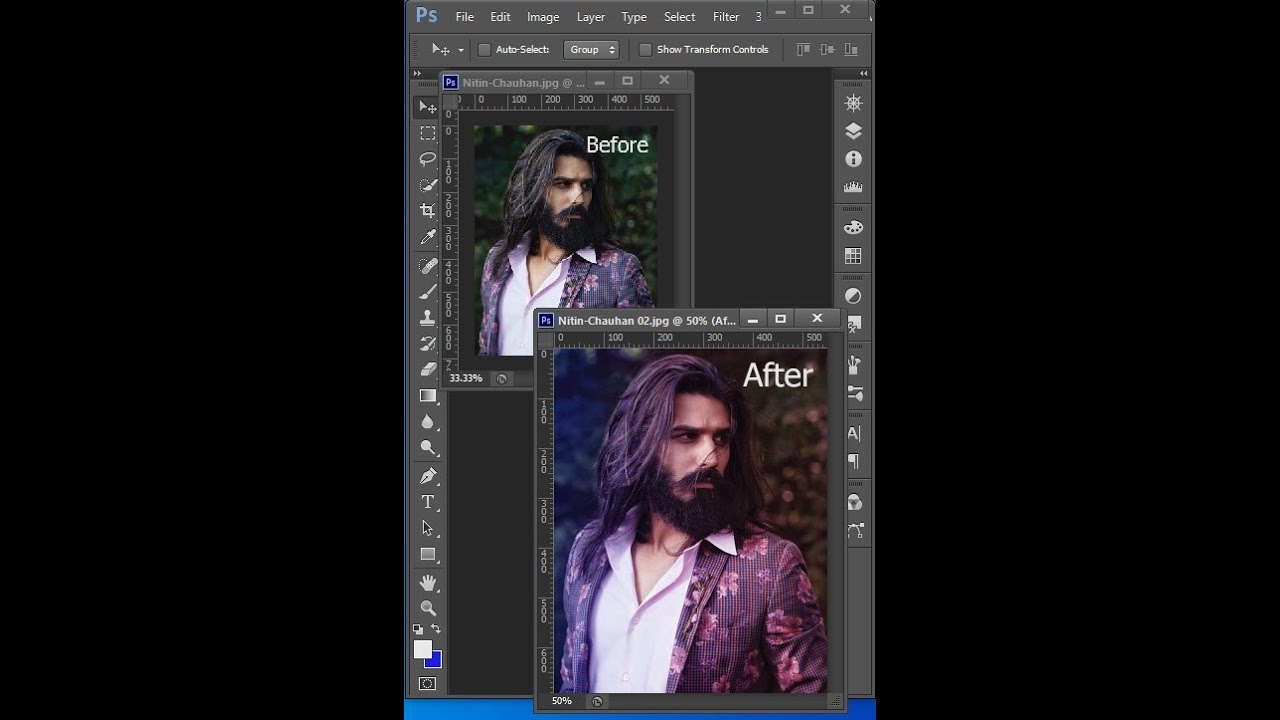
Task: Open the Select menu
Action: click(x=679, y=17)
